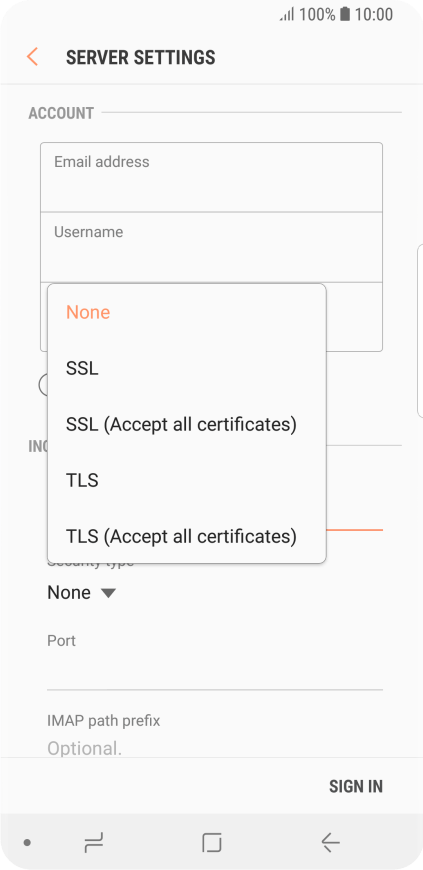Tap the Username input field

(212, 247)
